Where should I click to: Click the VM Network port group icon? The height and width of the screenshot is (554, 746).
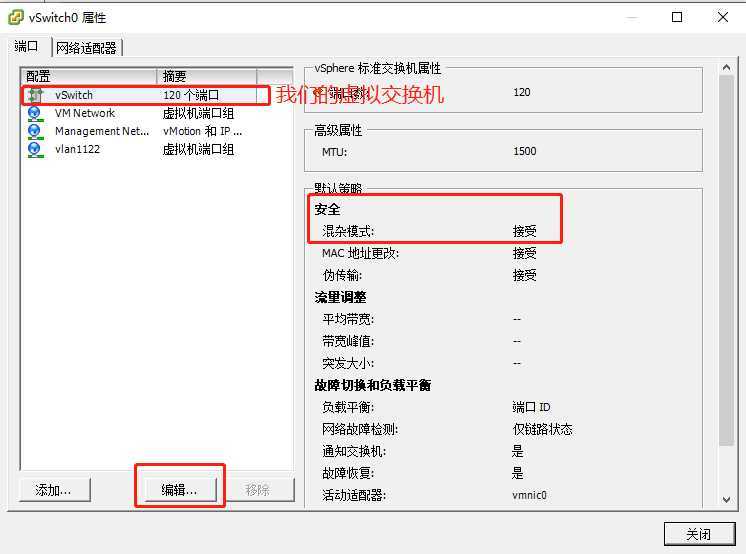[x=35, y=114]
